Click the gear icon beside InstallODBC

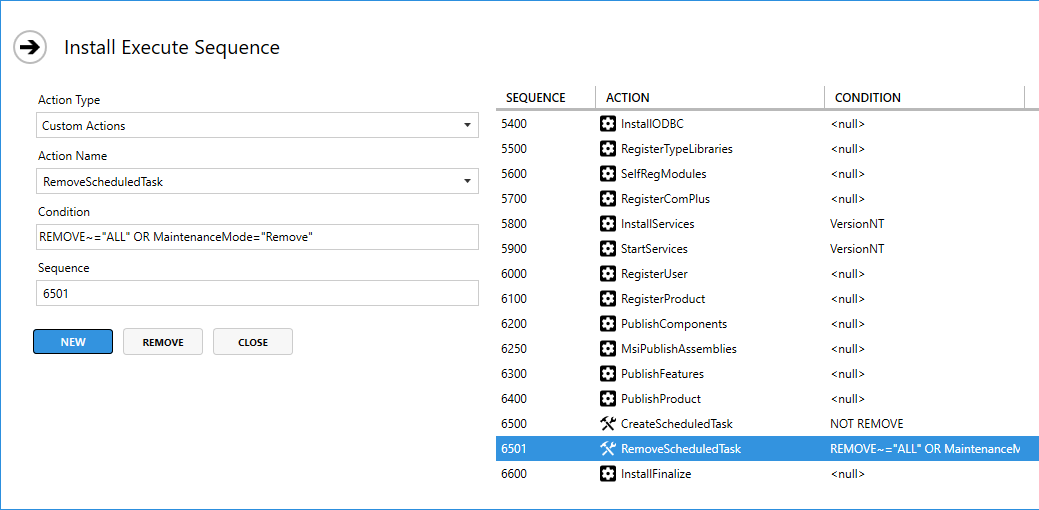607,124
